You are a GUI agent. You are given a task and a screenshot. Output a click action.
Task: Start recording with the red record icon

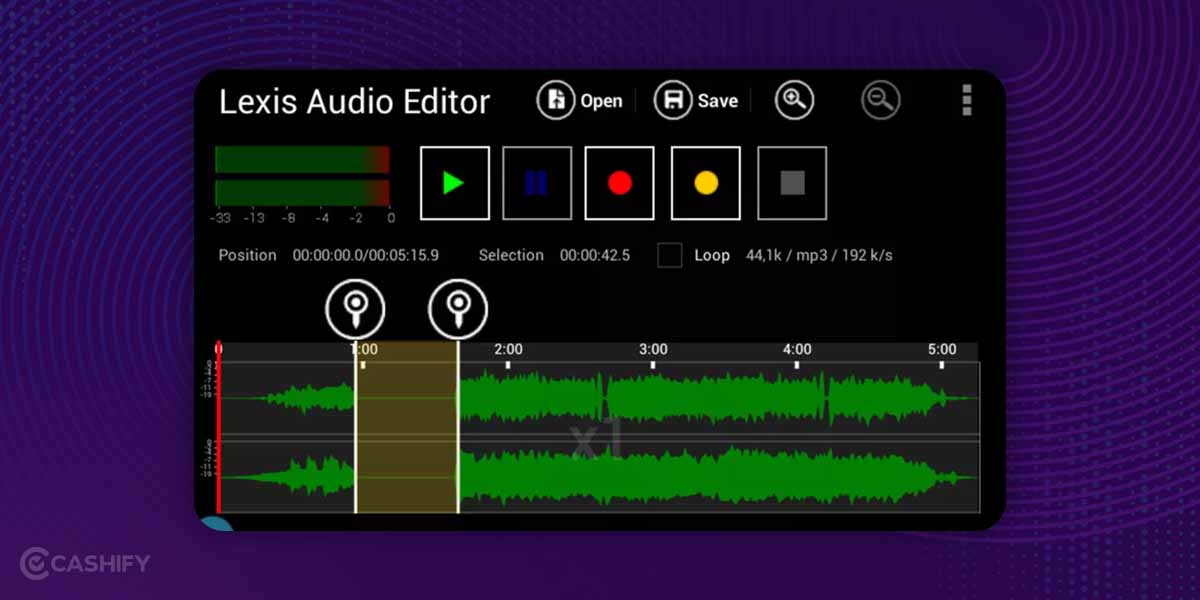pyautogui.click(x=619, y=183)
